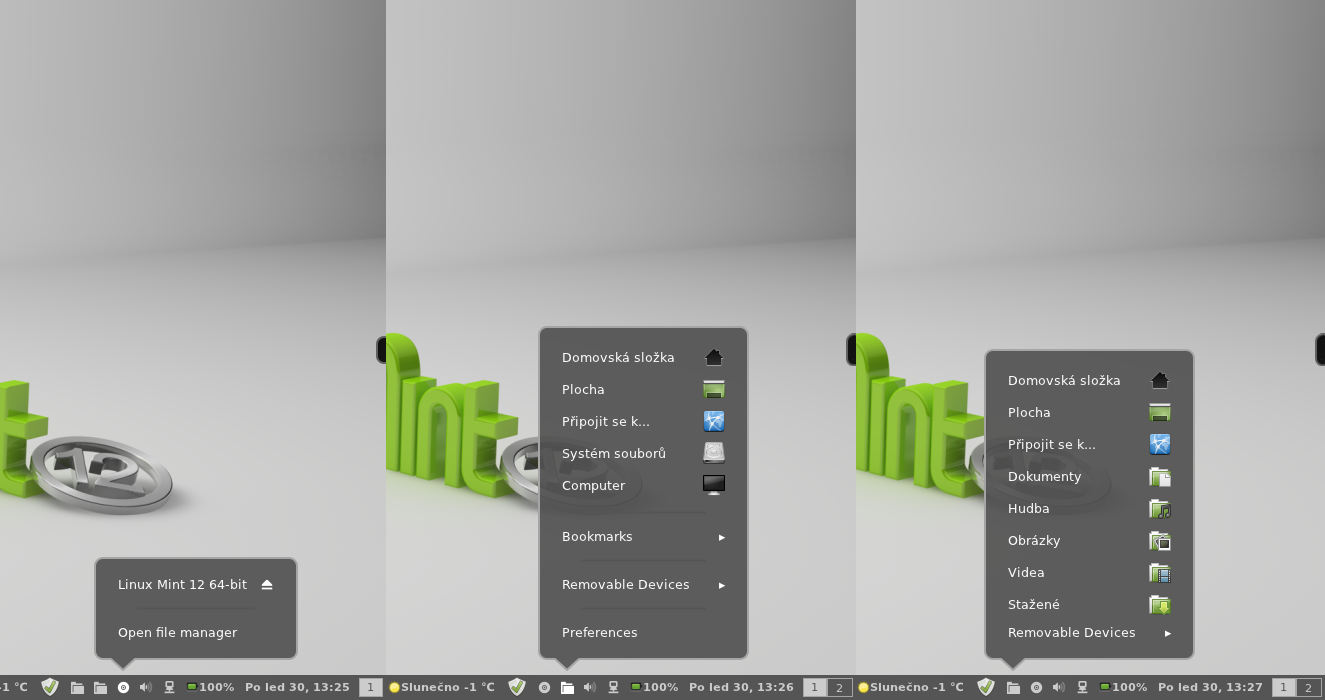This screenshot has height=700, width=1325.
Task: Click the network icon in the 13:25 panel
Action: 169,687
